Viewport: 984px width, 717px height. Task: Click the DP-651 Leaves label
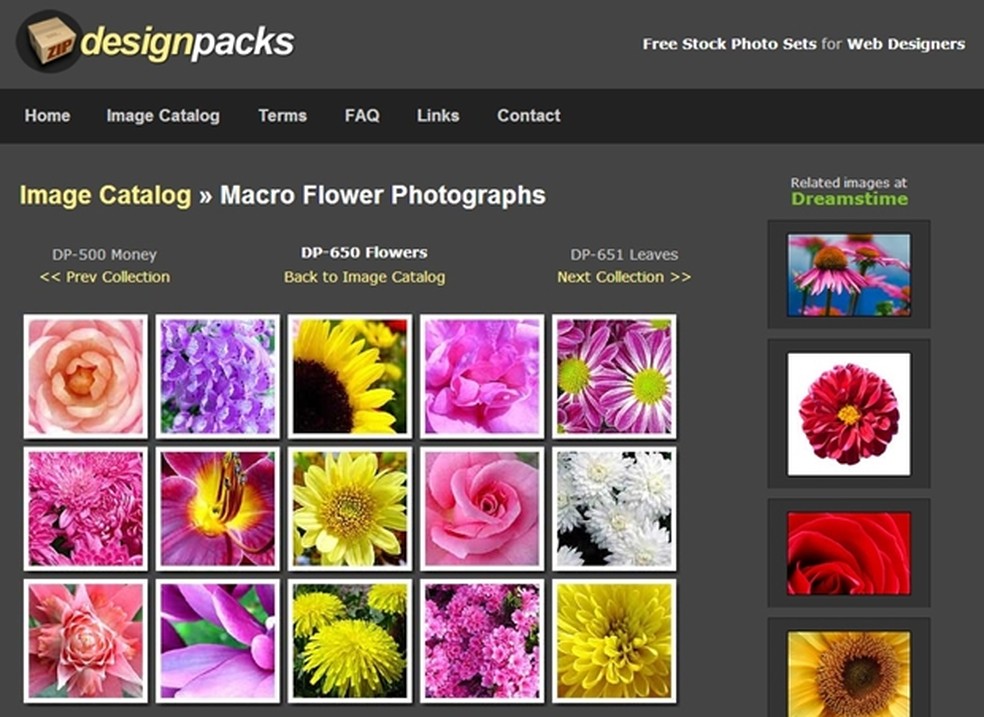coord(624,255)
